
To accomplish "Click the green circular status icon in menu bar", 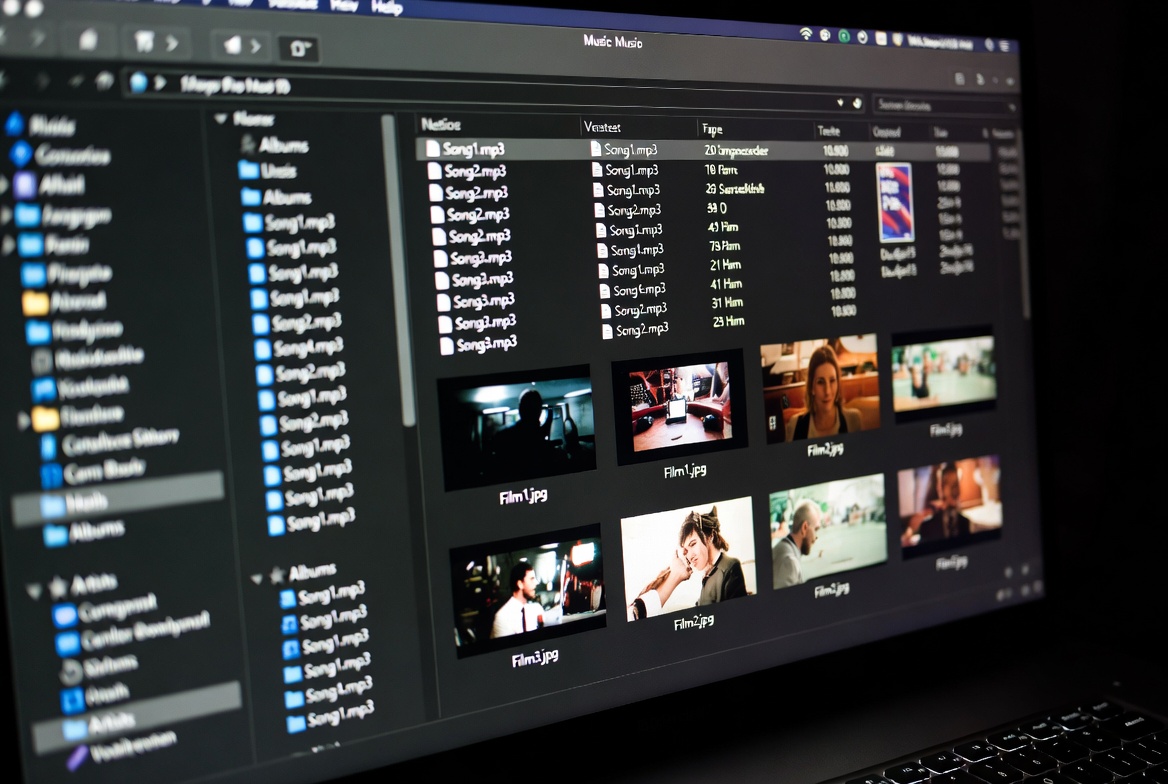I will pos(844,36).
